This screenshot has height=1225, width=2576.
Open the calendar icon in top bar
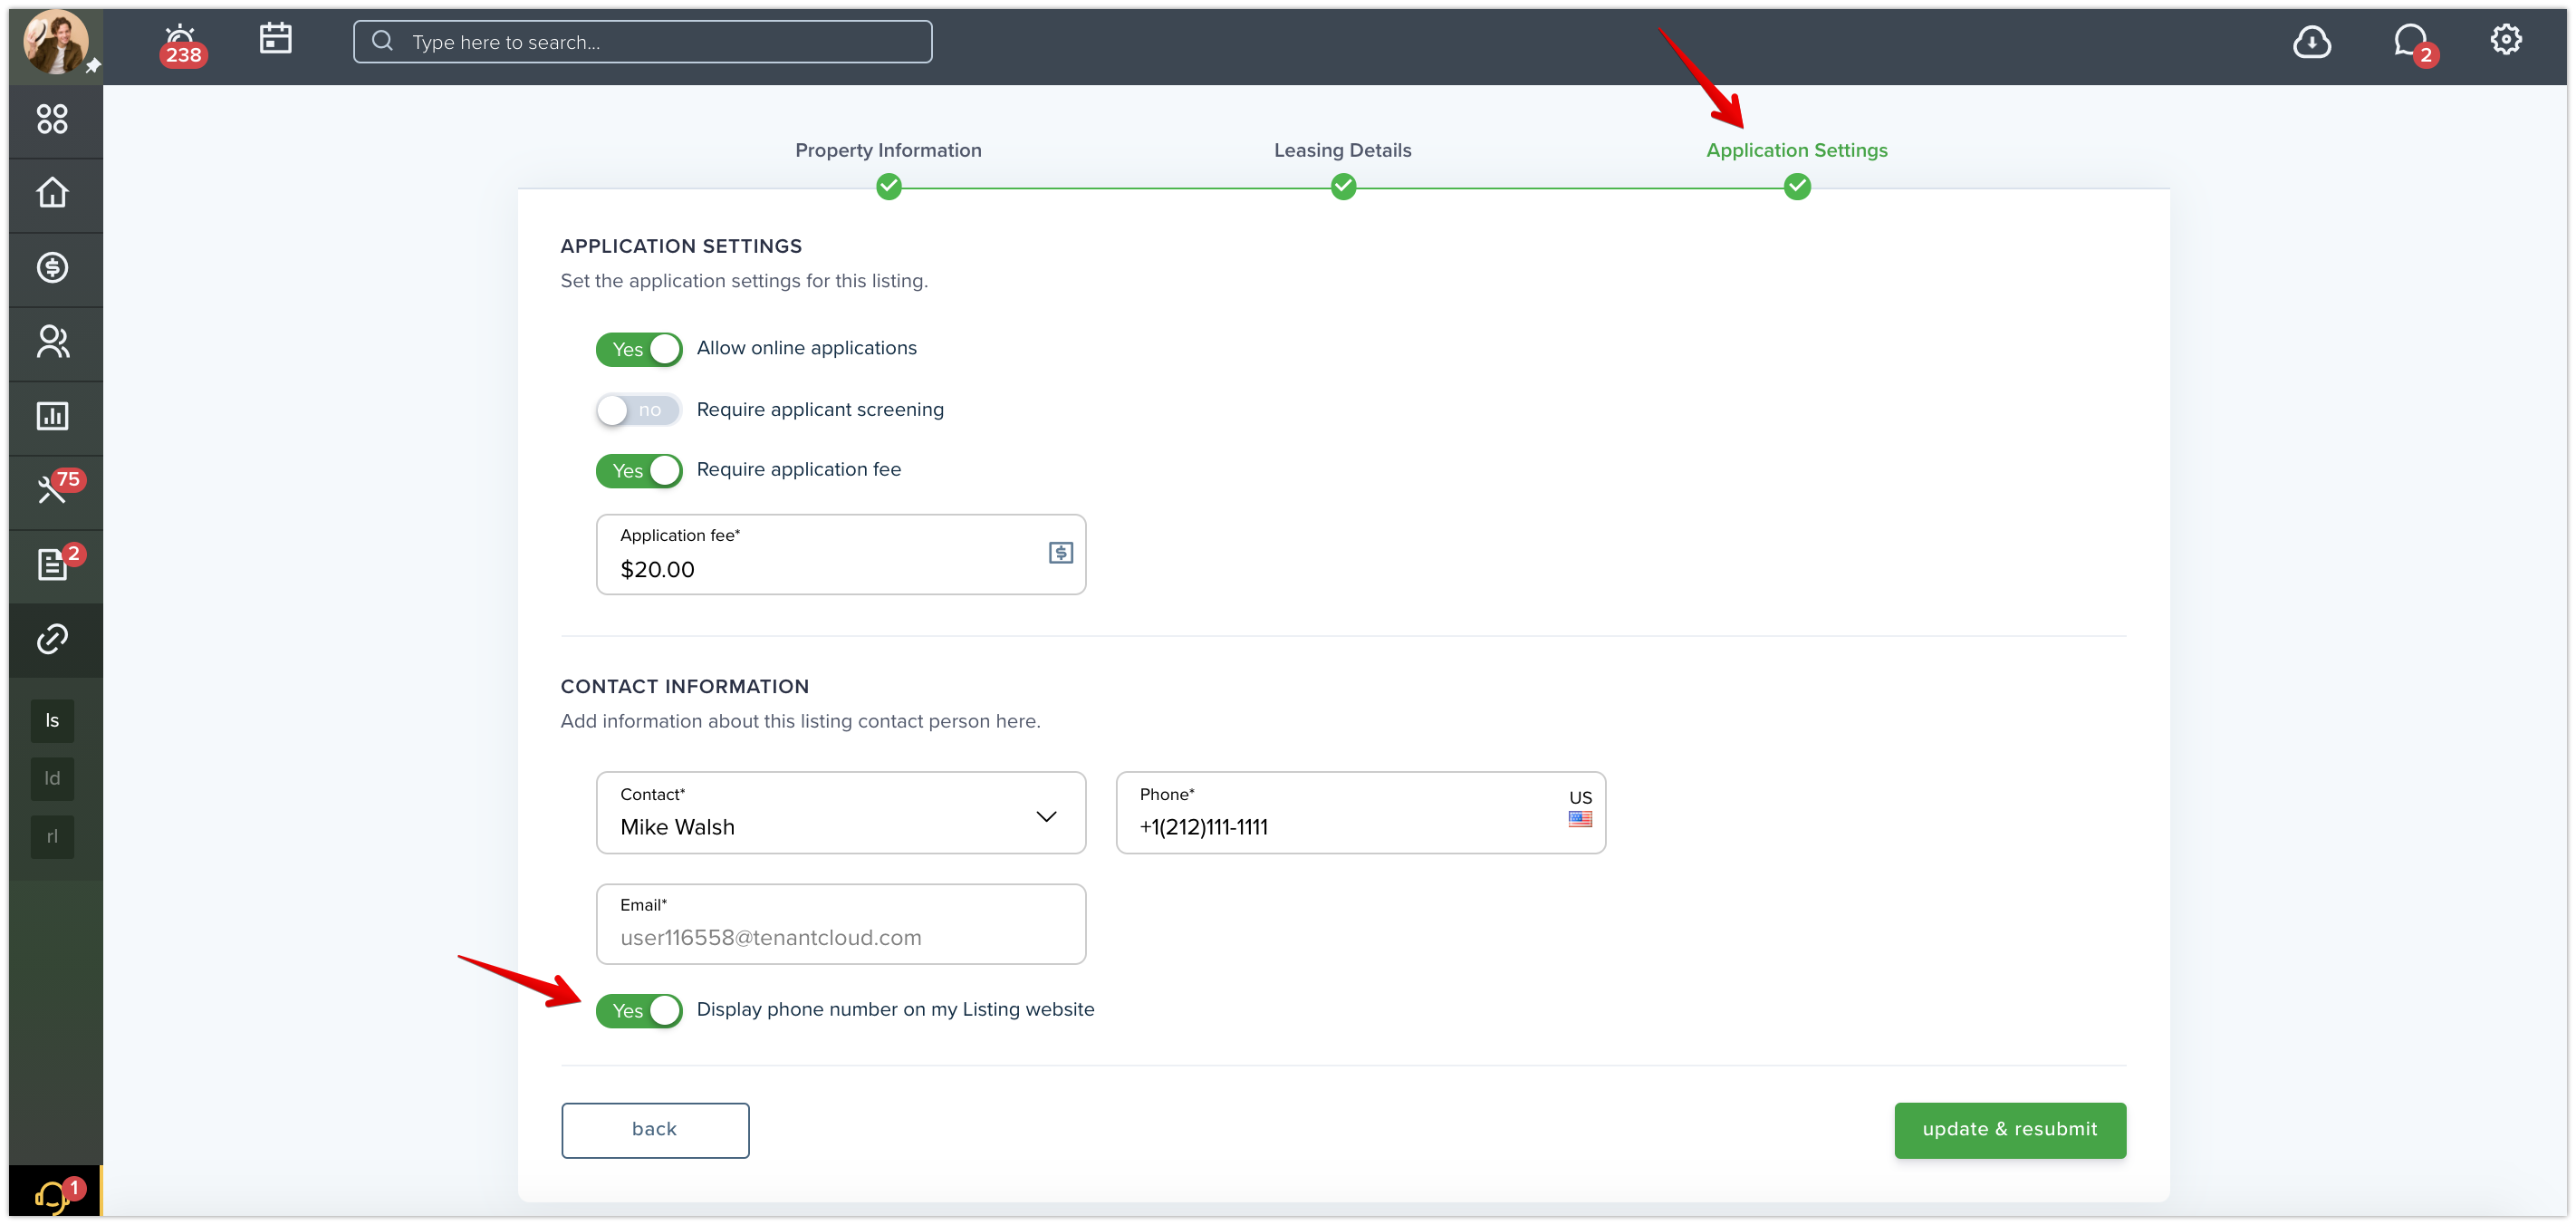point(275,39)
